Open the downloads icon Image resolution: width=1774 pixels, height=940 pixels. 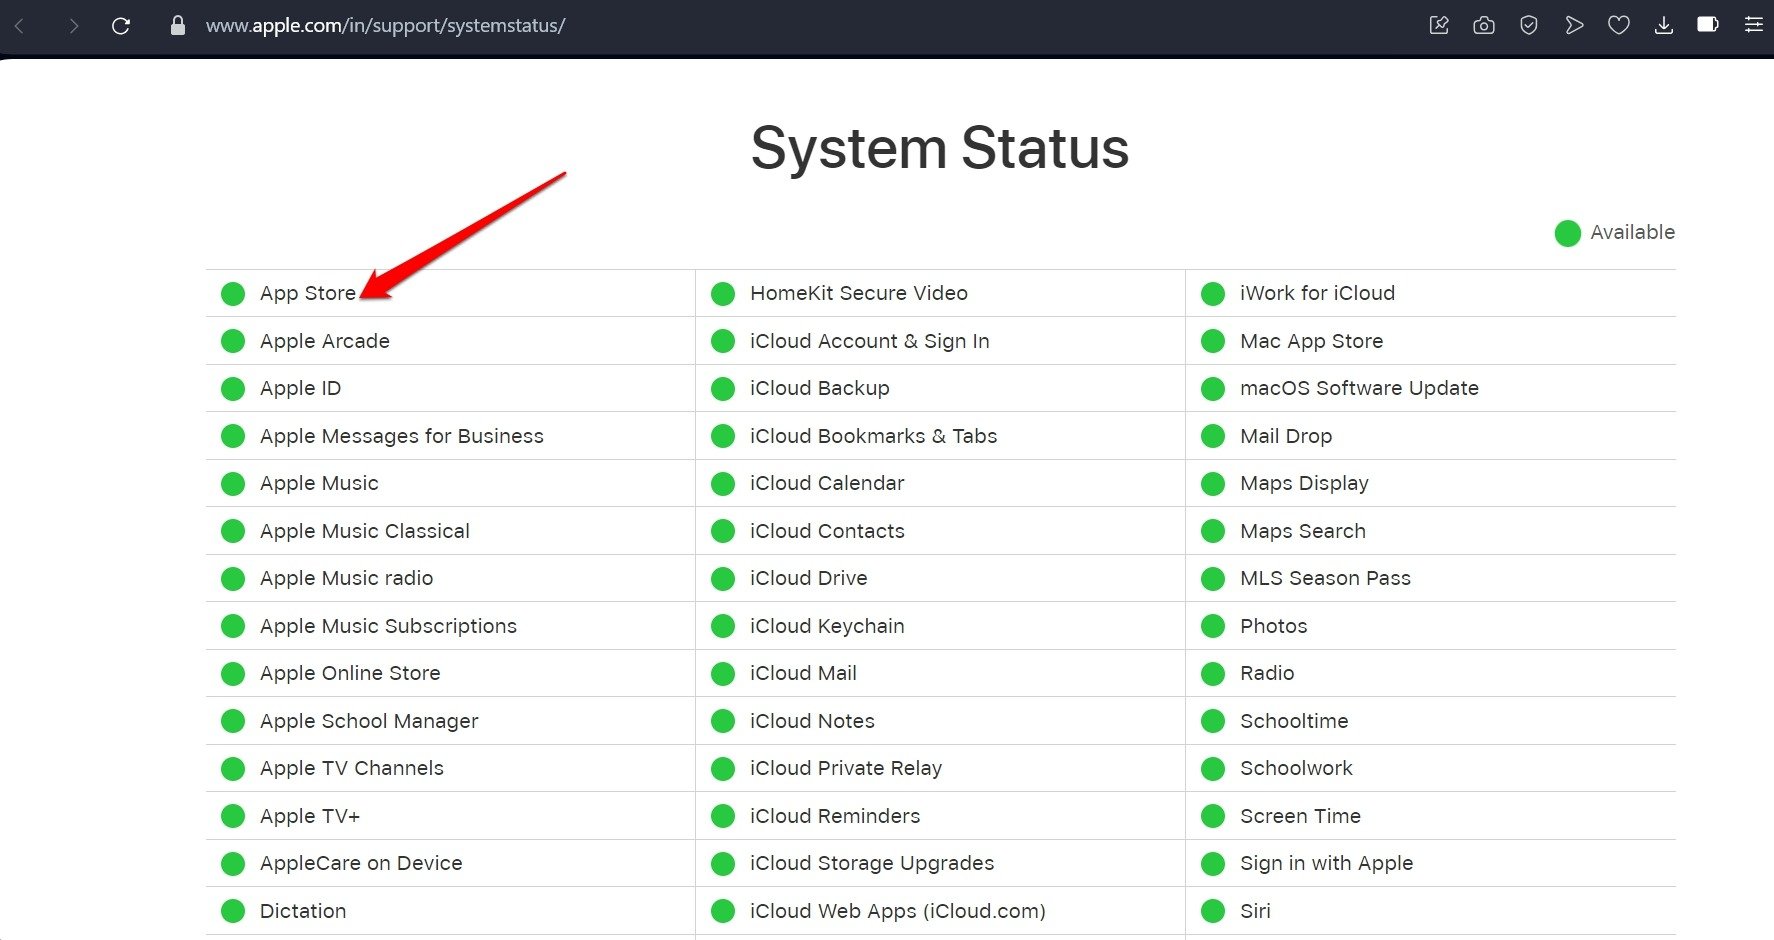1664,25
